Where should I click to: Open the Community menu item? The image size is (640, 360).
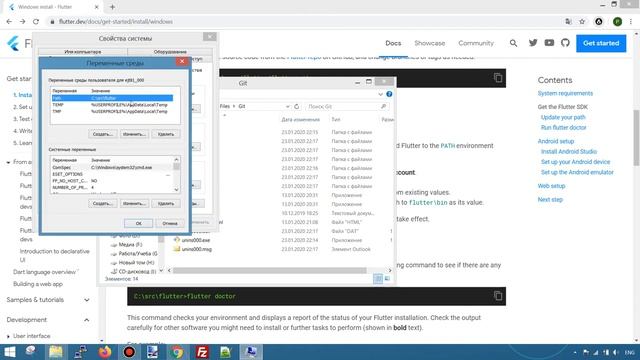click(476, 43)
